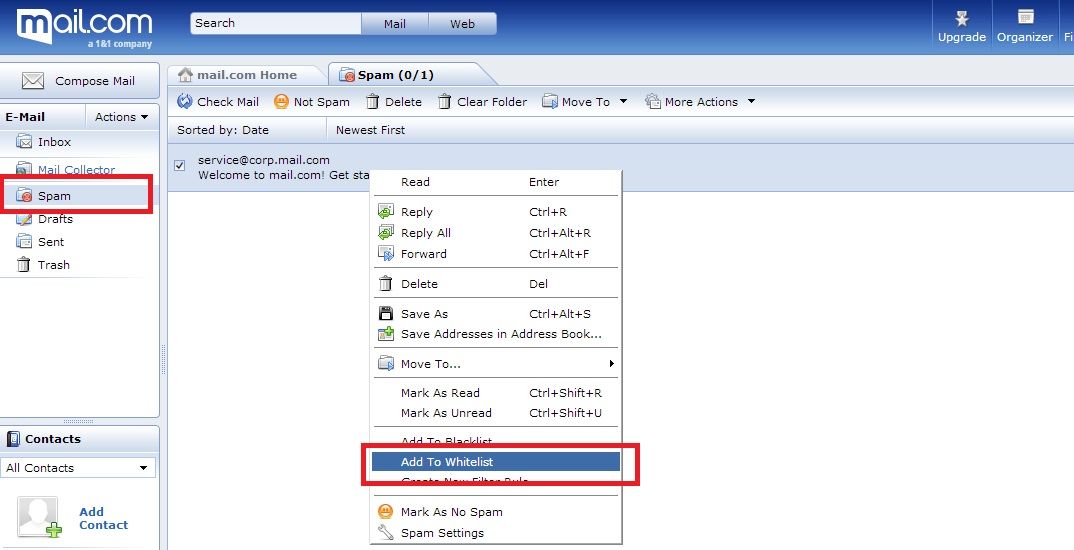Screen dimensions: 1074x550
Task: Select Read from the context menu
Action: (x=496, y=182)
